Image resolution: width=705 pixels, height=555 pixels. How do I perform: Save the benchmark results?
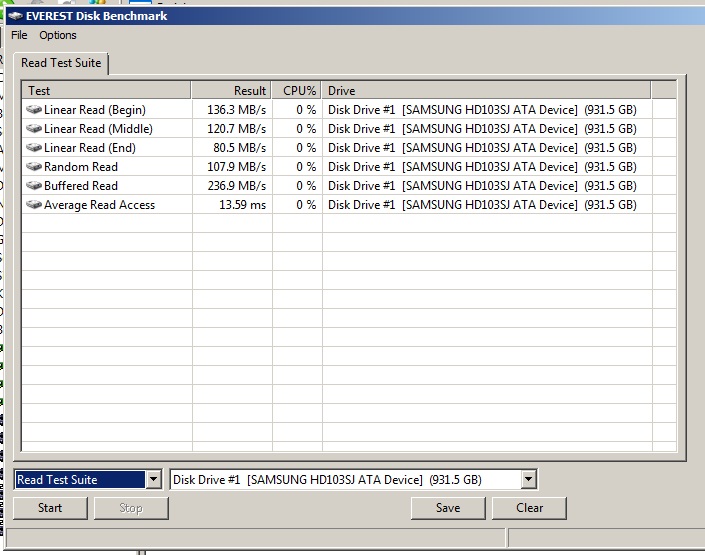tap(448, 508)
